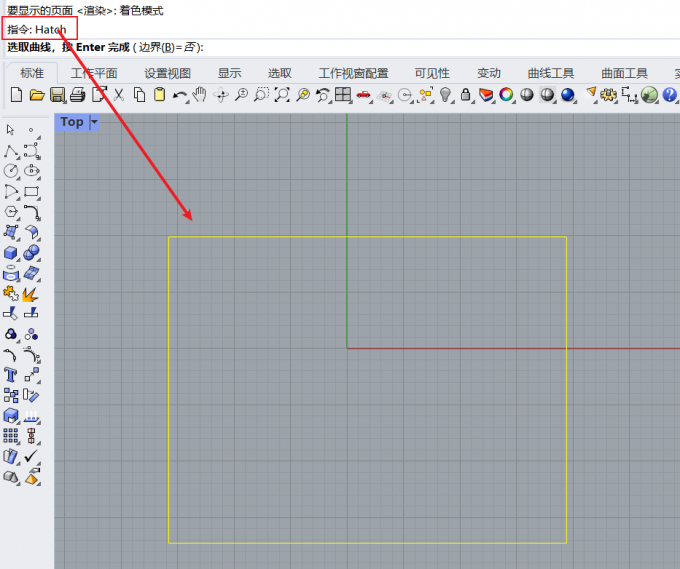This screenshot has height=569, width=680.
Task: Click the Paste clipboard icon
Action: [x=160, y=95]
